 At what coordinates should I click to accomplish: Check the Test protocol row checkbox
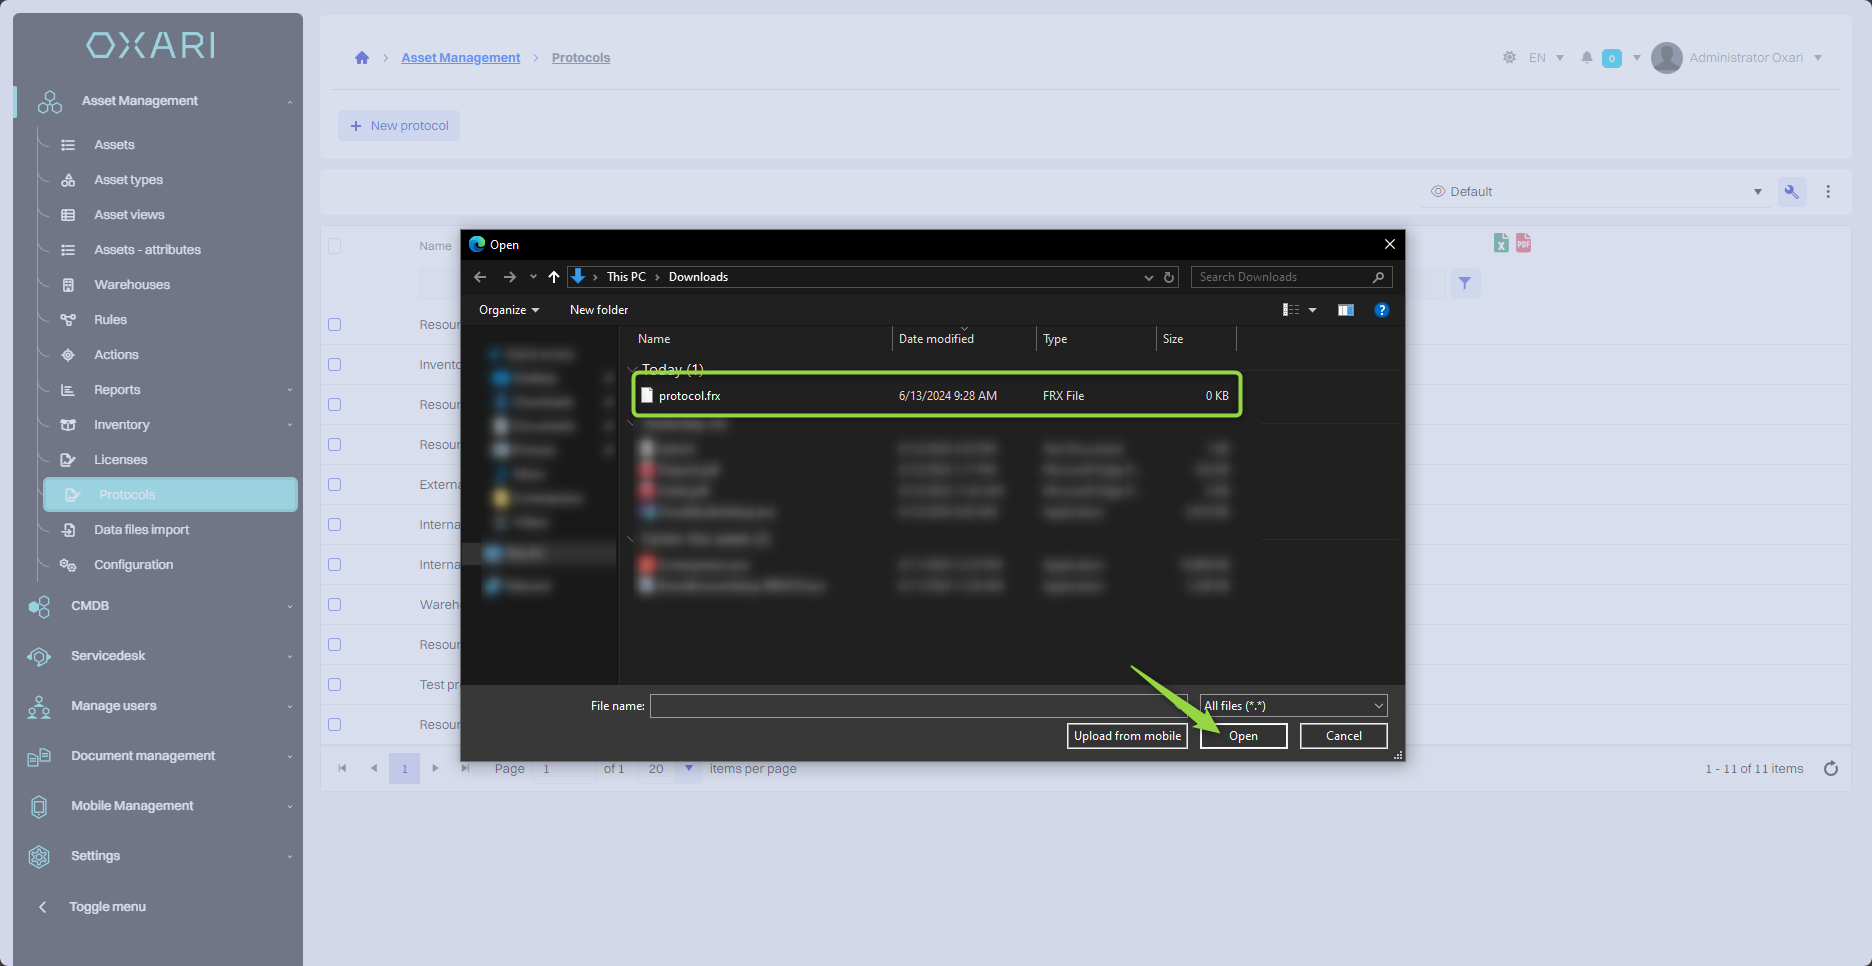click(335, 685)
